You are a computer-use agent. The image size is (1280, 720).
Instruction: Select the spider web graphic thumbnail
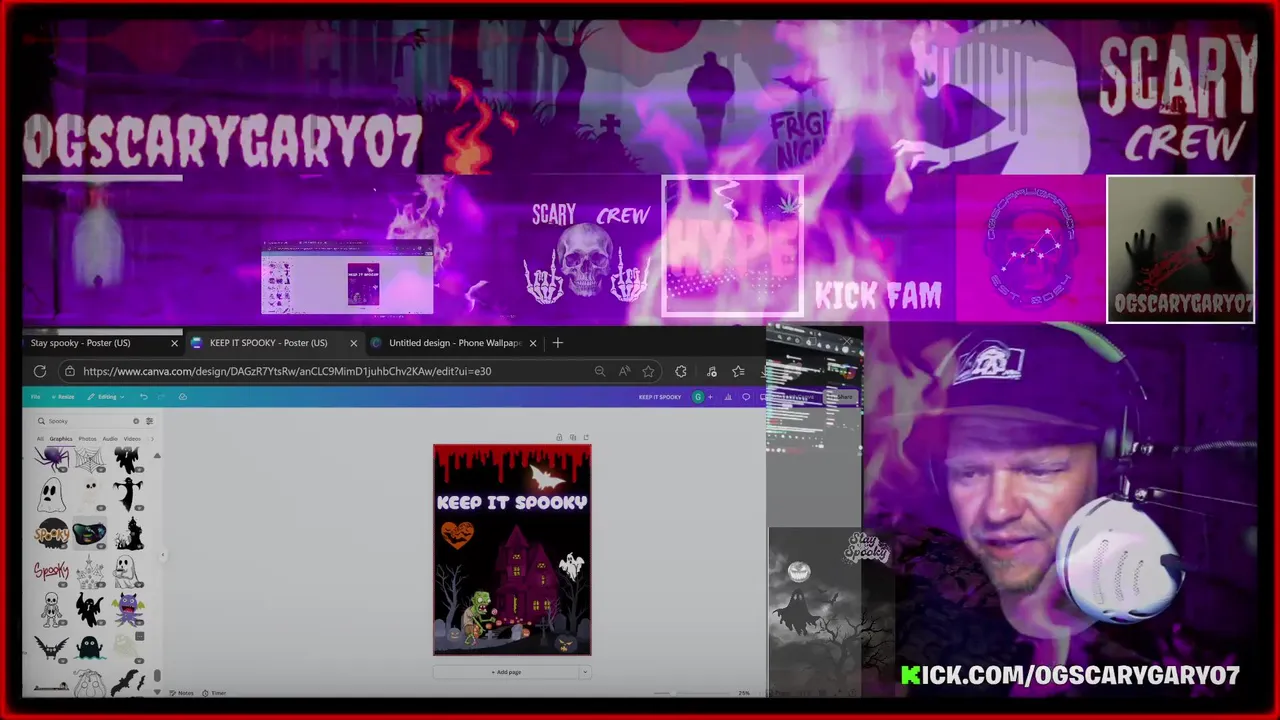coord(89,461)
